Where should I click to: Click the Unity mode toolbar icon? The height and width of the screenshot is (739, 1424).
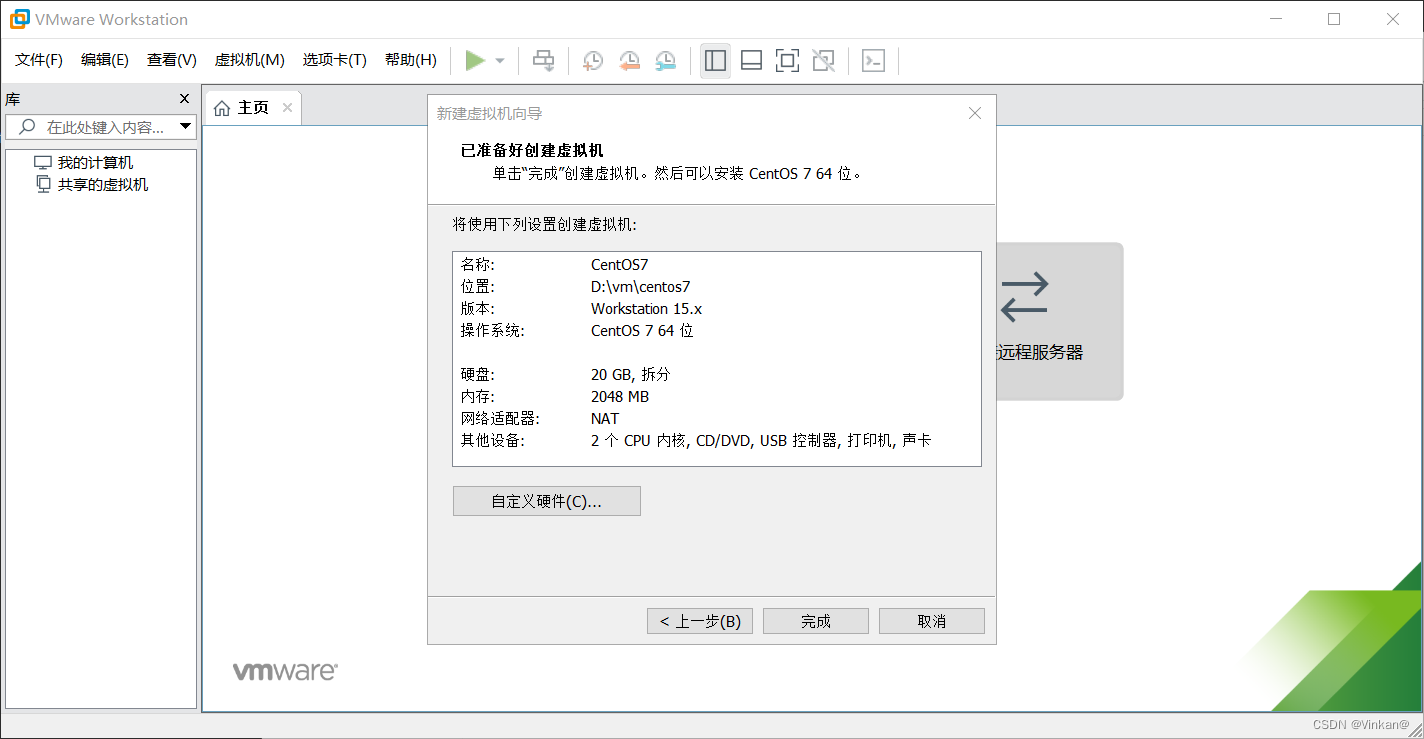tap(823, 60)
